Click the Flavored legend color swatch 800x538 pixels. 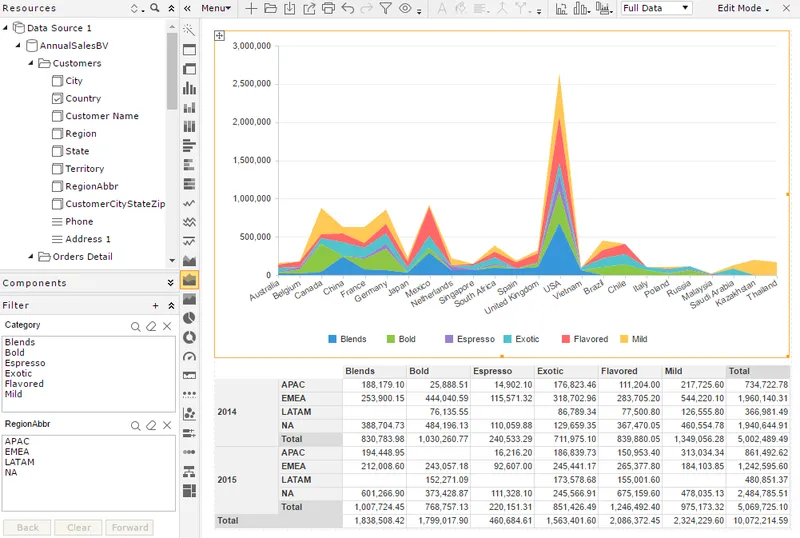565,339
